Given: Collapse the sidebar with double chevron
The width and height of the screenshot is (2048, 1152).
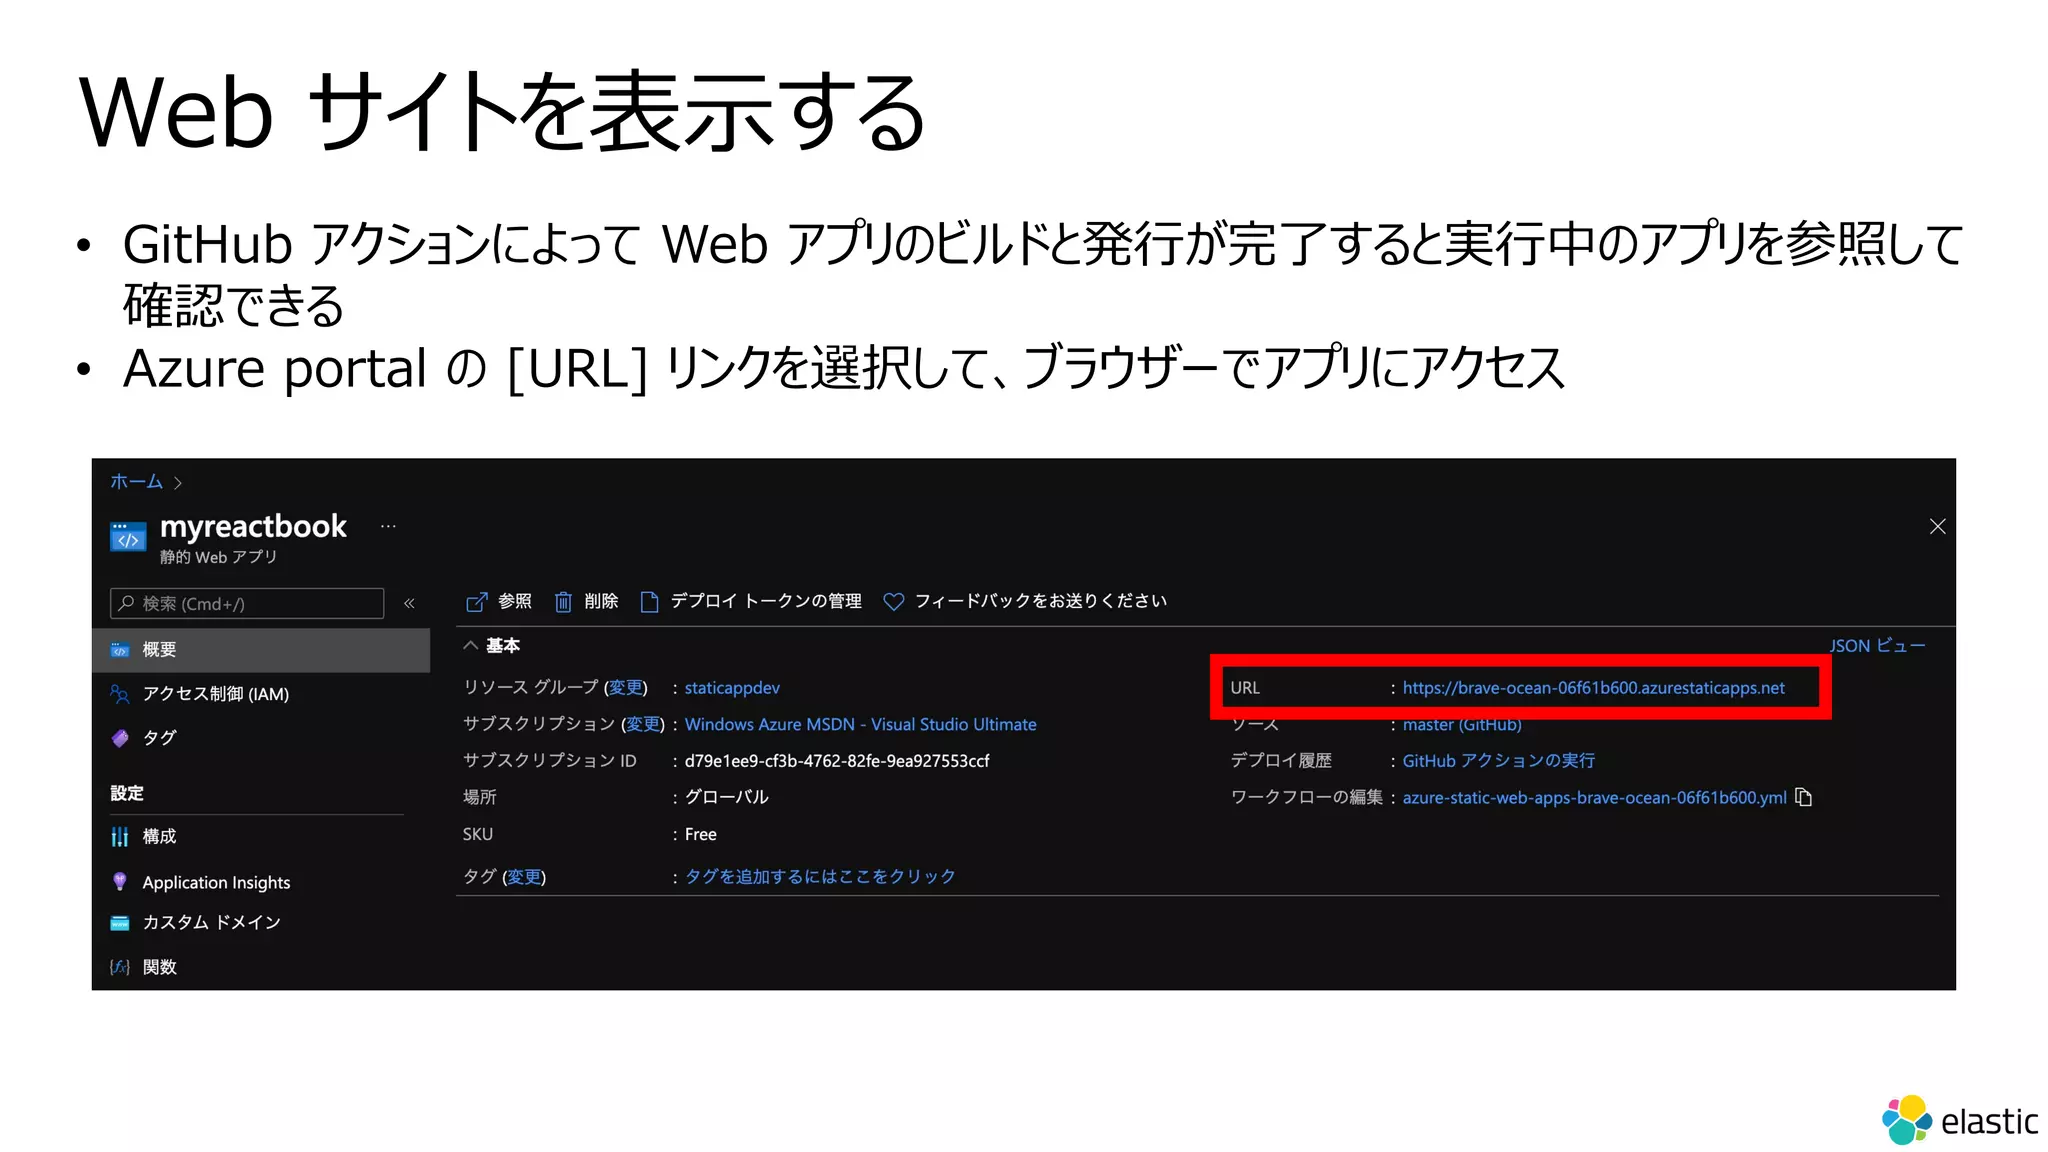Looking at the screenshot, I should click(x=409, y=603).
